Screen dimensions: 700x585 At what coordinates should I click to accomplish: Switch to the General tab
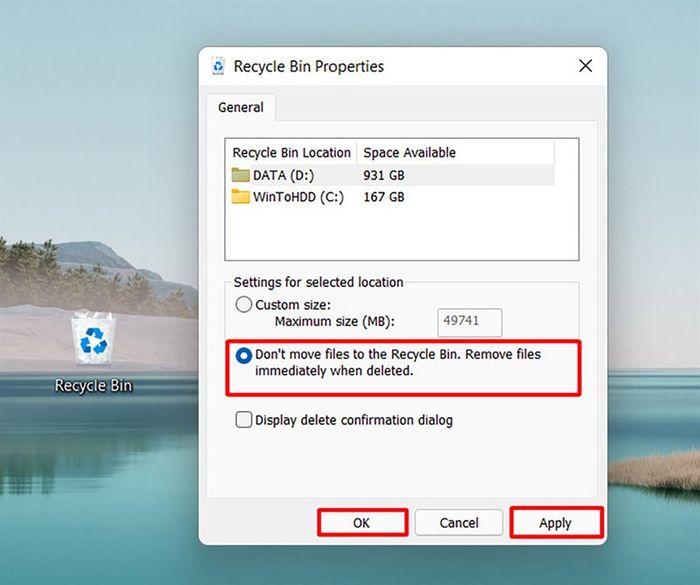pos(241,108)
